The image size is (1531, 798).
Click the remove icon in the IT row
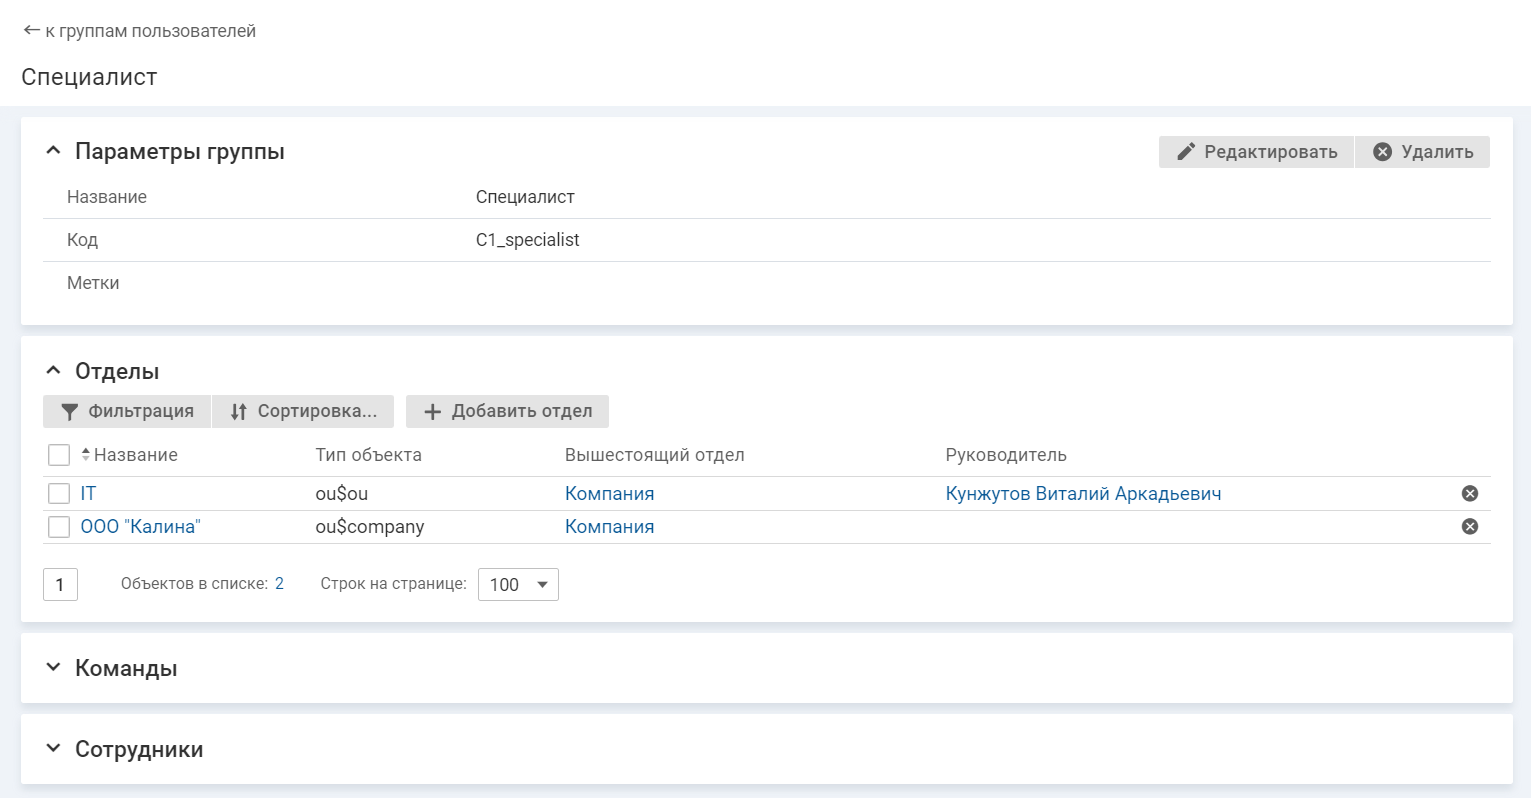(1469, 493)
